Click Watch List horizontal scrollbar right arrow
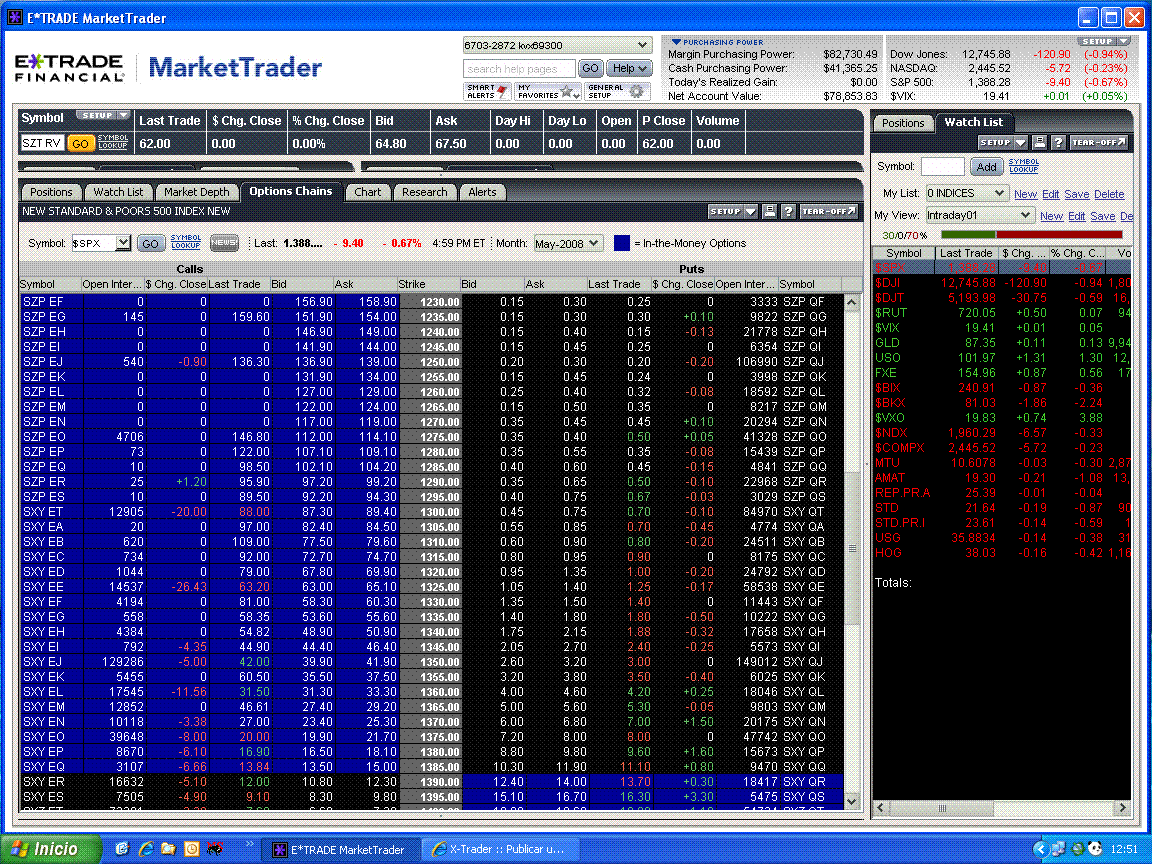Viewport: 1152px width, 864px height. 1122,807
